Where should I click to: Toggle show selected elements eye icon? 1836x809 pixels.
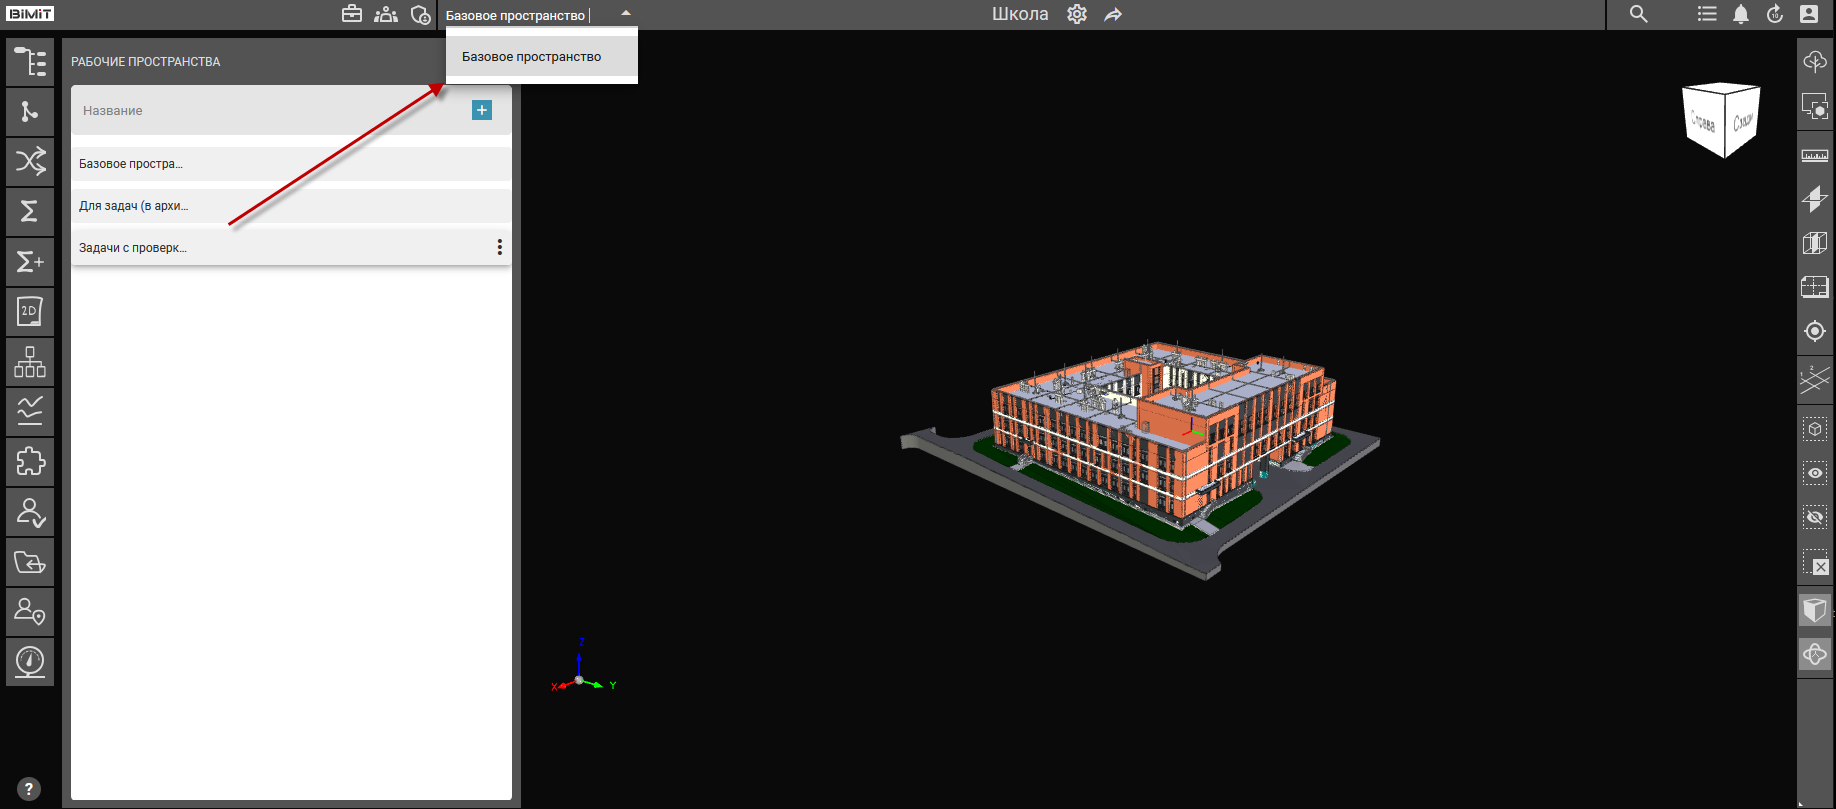point(1814,473)
